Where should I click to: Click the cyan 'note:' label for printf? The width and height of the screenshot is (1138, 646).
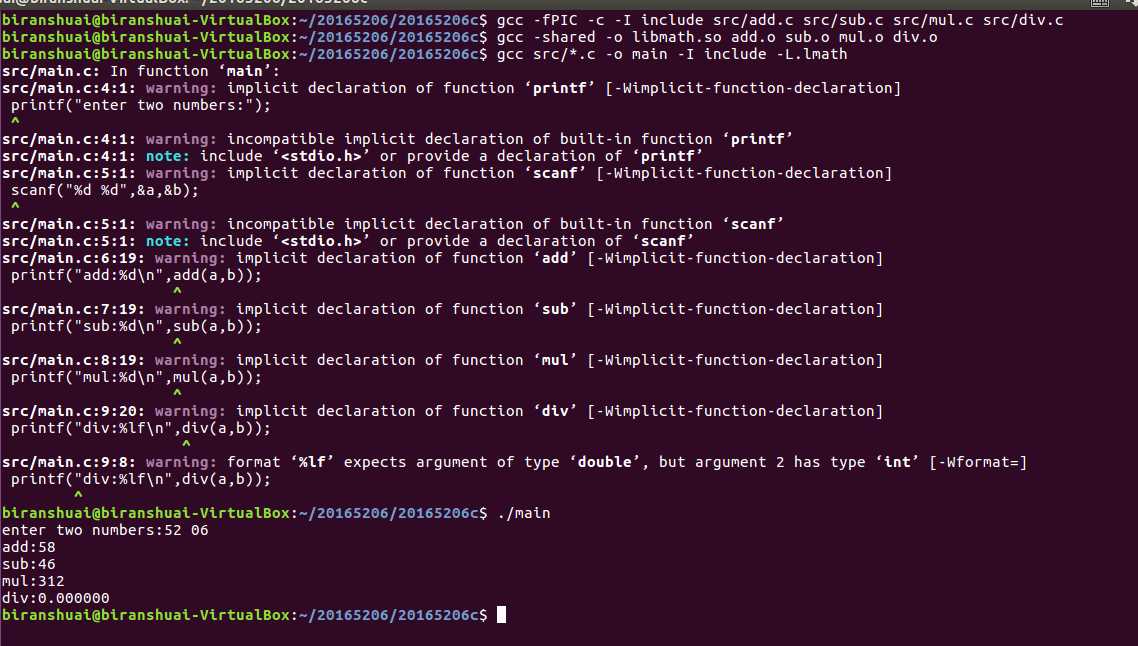168,156
